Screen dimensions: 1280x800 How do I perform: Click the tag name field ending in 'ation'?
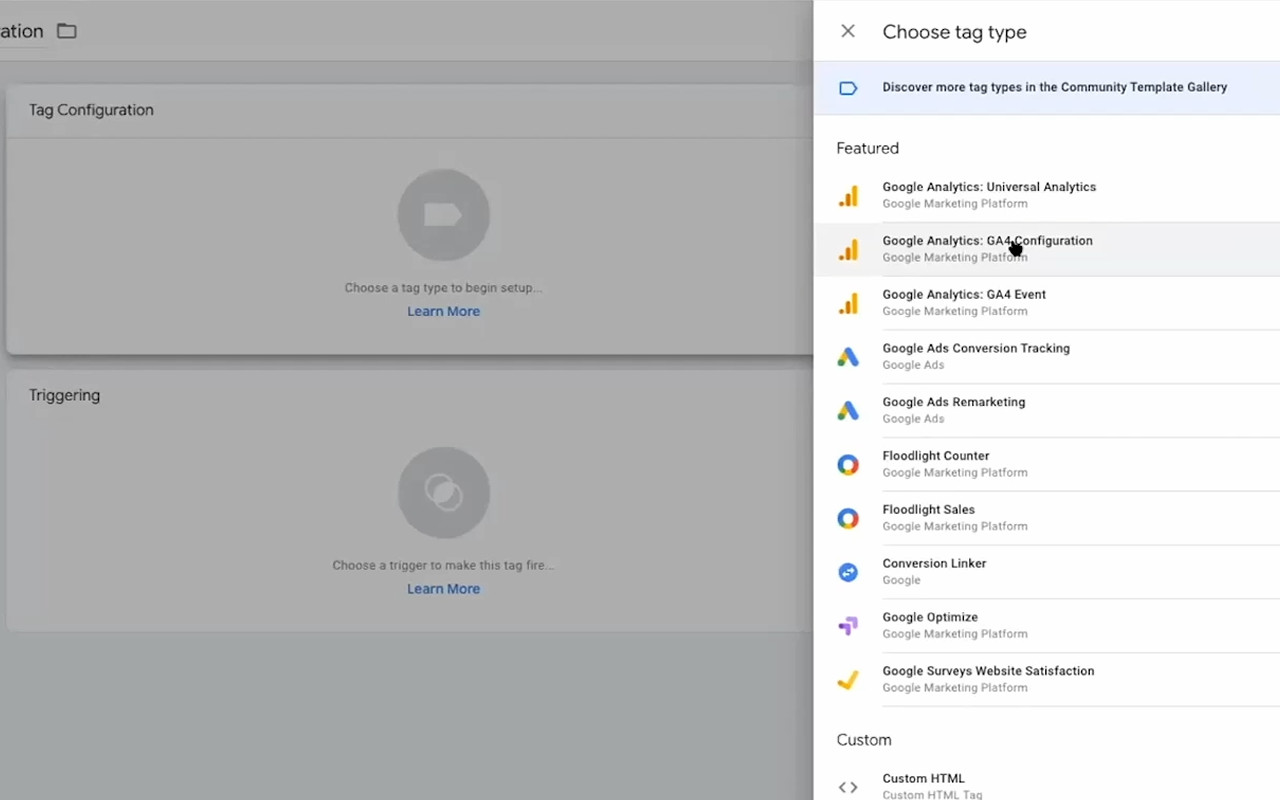pos(22,31)
